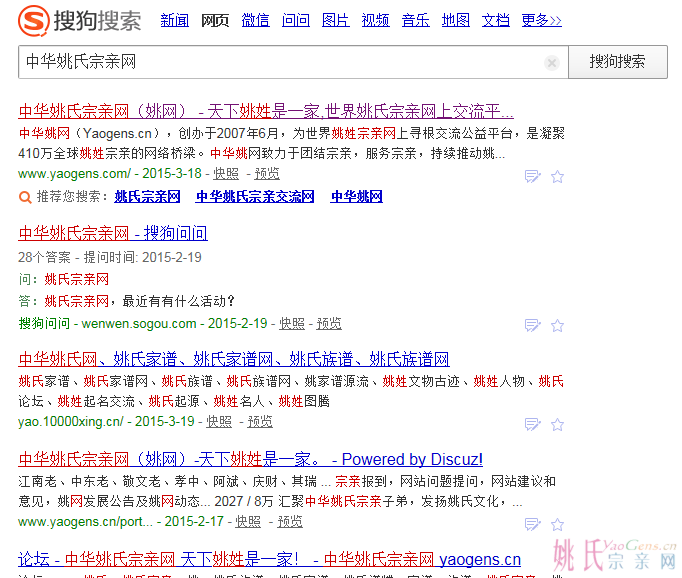Open 预览 for wenwen.sogou.com result
682x578 pixels.
329,324
